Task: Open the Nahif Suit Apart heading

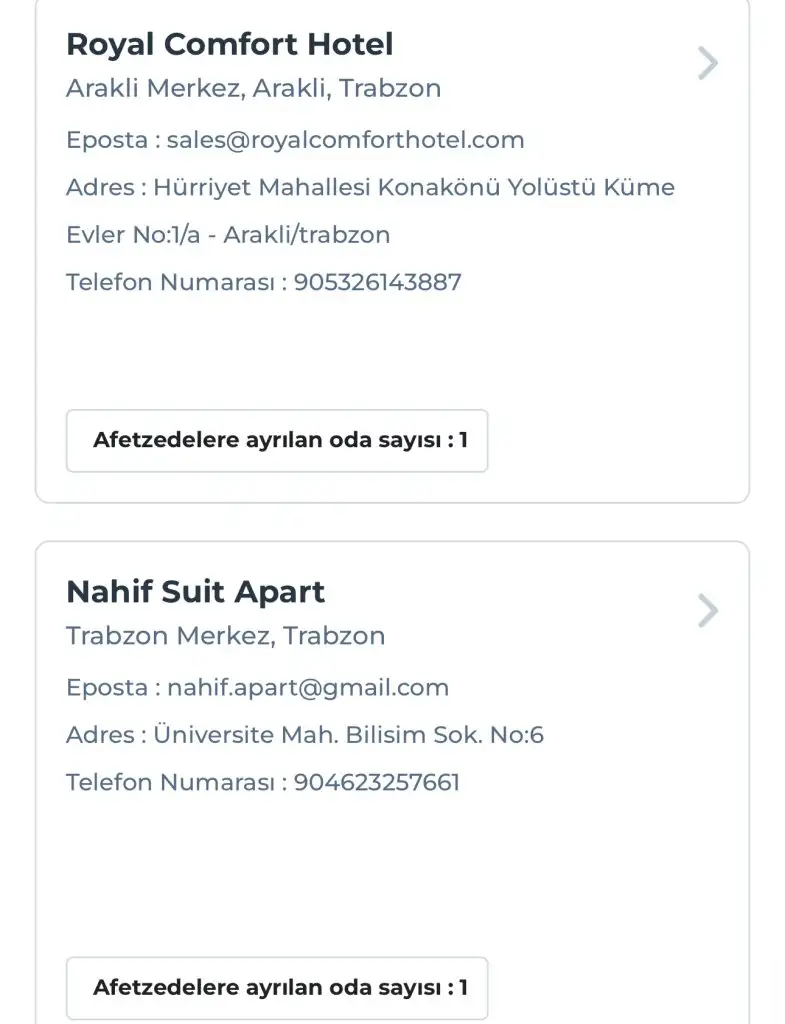Action: 195,592
